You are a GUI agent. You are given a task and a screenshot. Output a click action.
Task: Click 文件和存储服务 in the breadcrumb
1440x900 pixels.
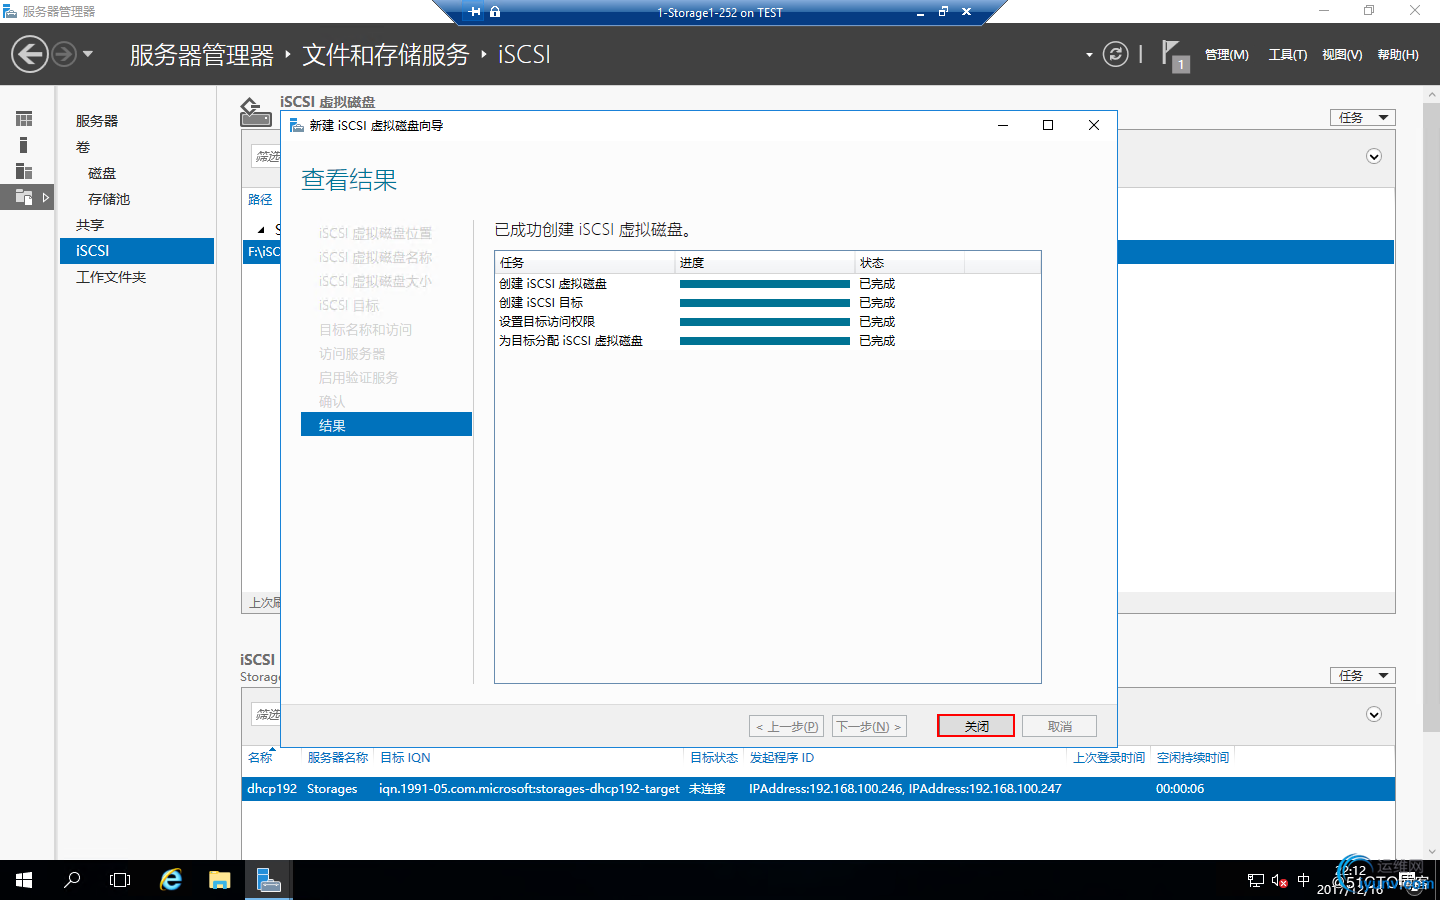385,55
